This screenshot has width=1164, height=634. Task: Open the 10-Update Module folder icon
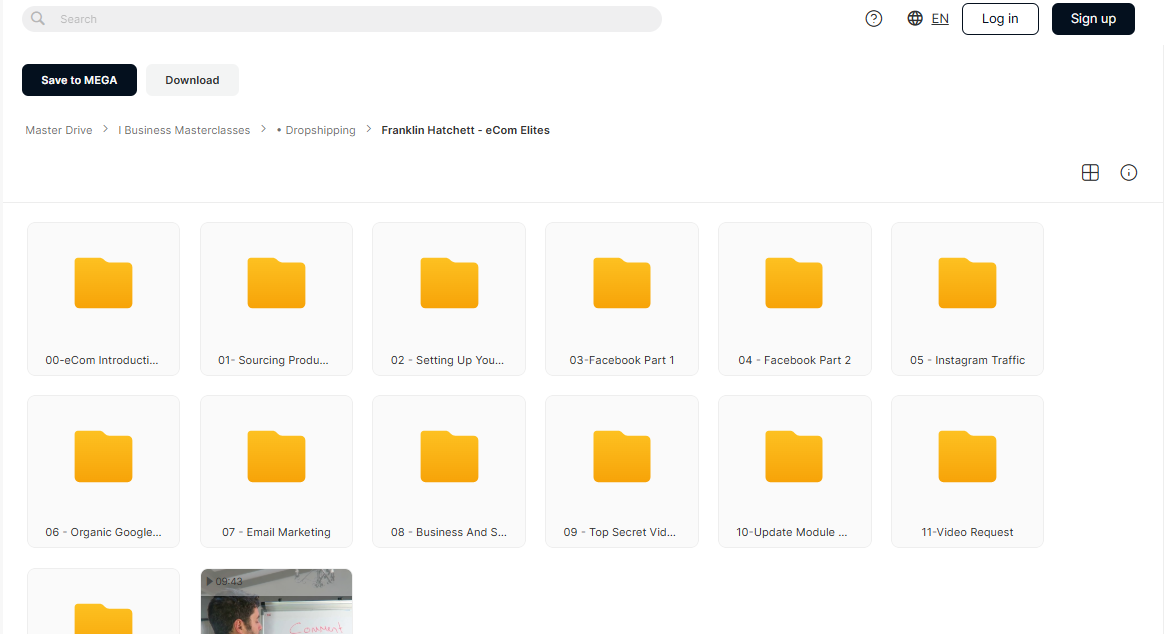[794, 456]
